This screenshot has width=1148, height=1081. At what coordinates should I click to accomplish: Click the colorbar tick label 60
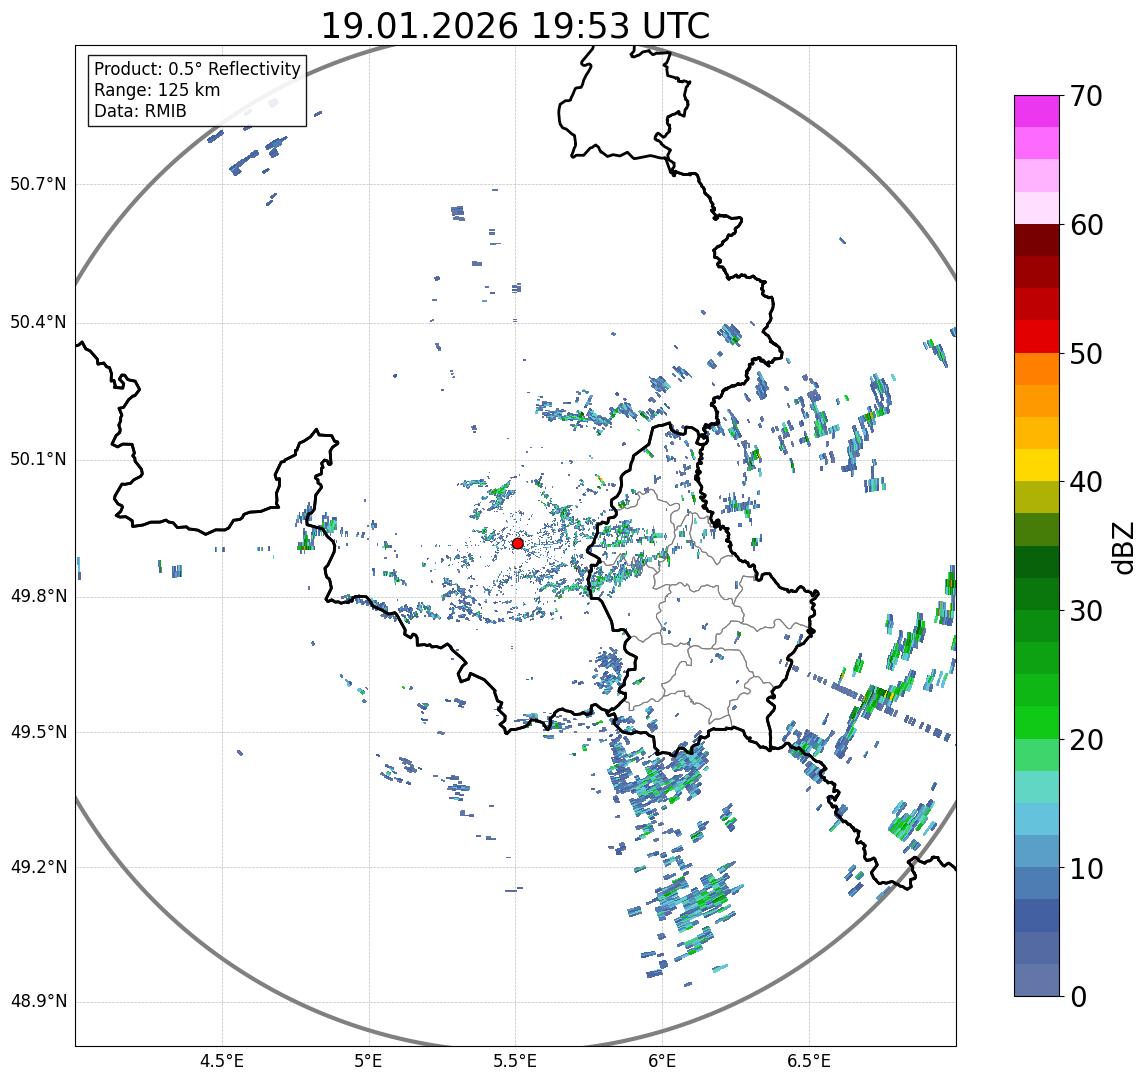coord(1086,225)
